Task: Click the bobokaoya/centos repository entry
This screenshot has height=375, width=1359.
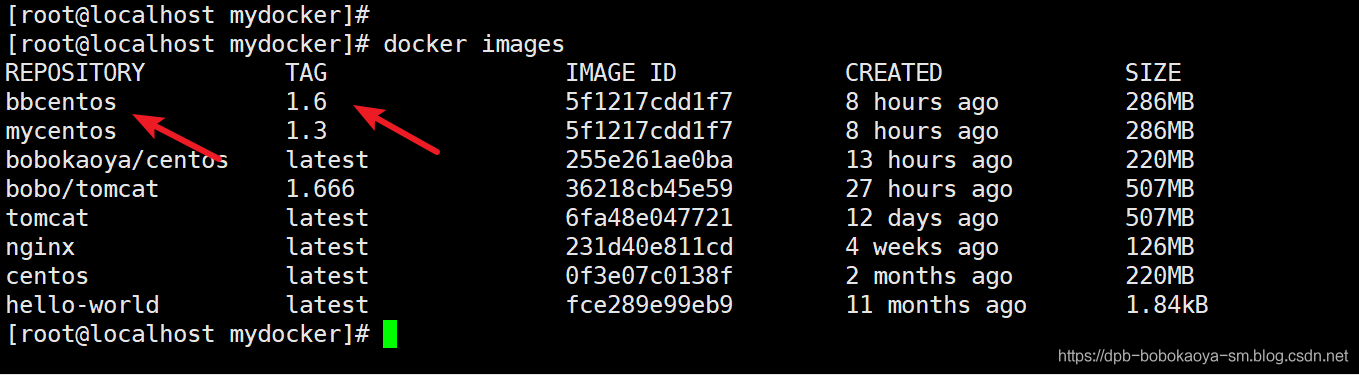Action: click(117, 160)
